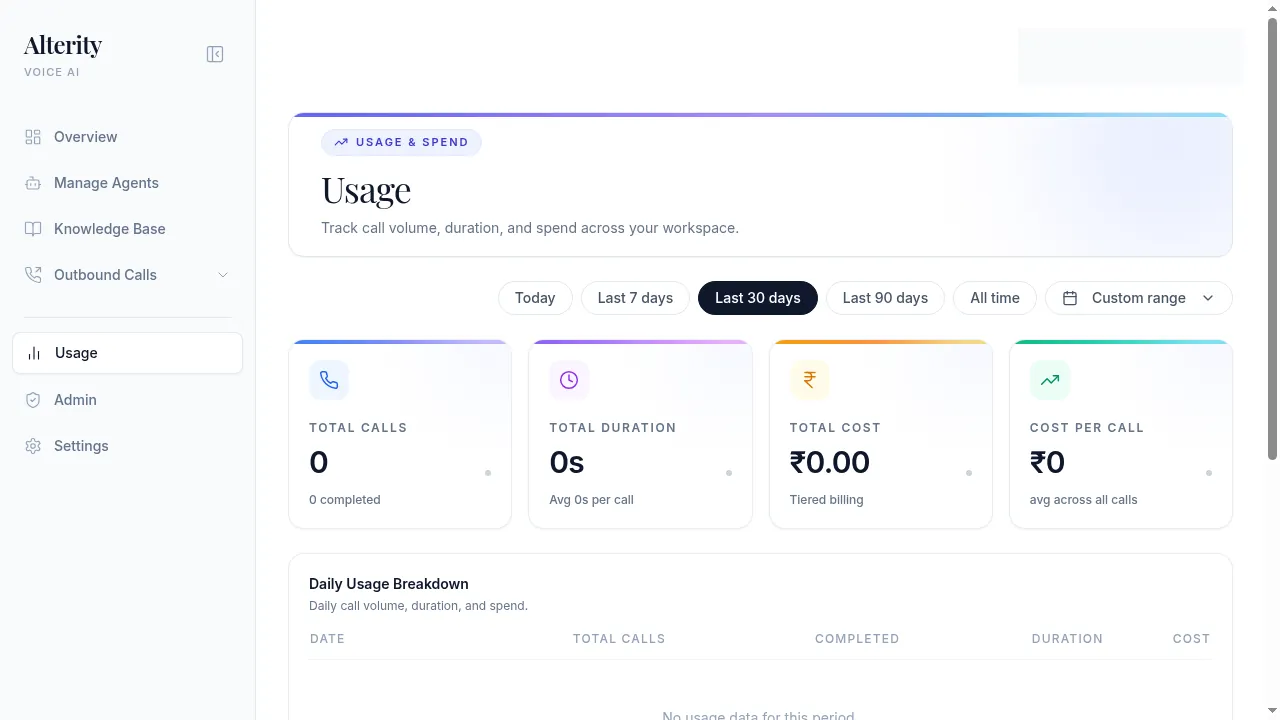Show All time usage

pos(995,298)
